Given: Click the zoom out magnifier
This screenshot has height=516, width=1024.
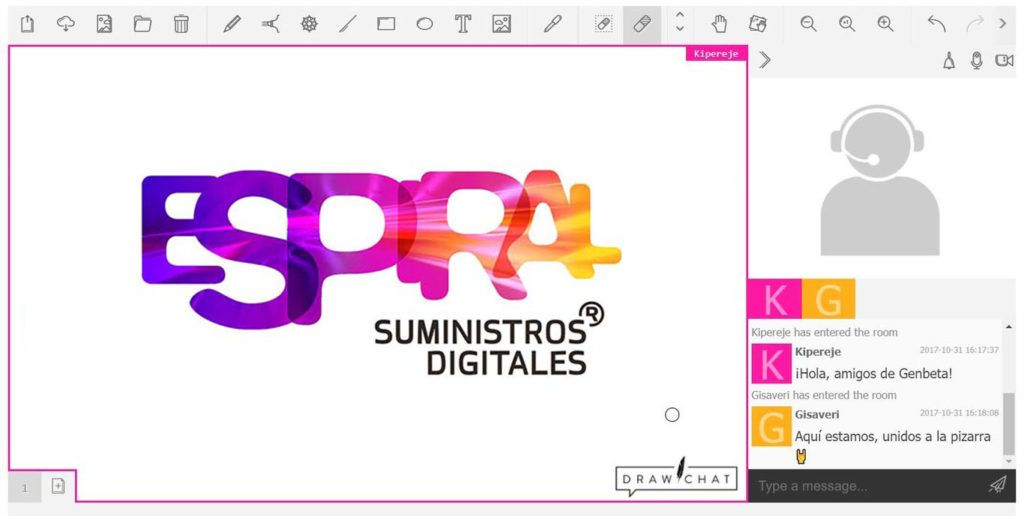Looking at the screenshot, I should (808, 24).
